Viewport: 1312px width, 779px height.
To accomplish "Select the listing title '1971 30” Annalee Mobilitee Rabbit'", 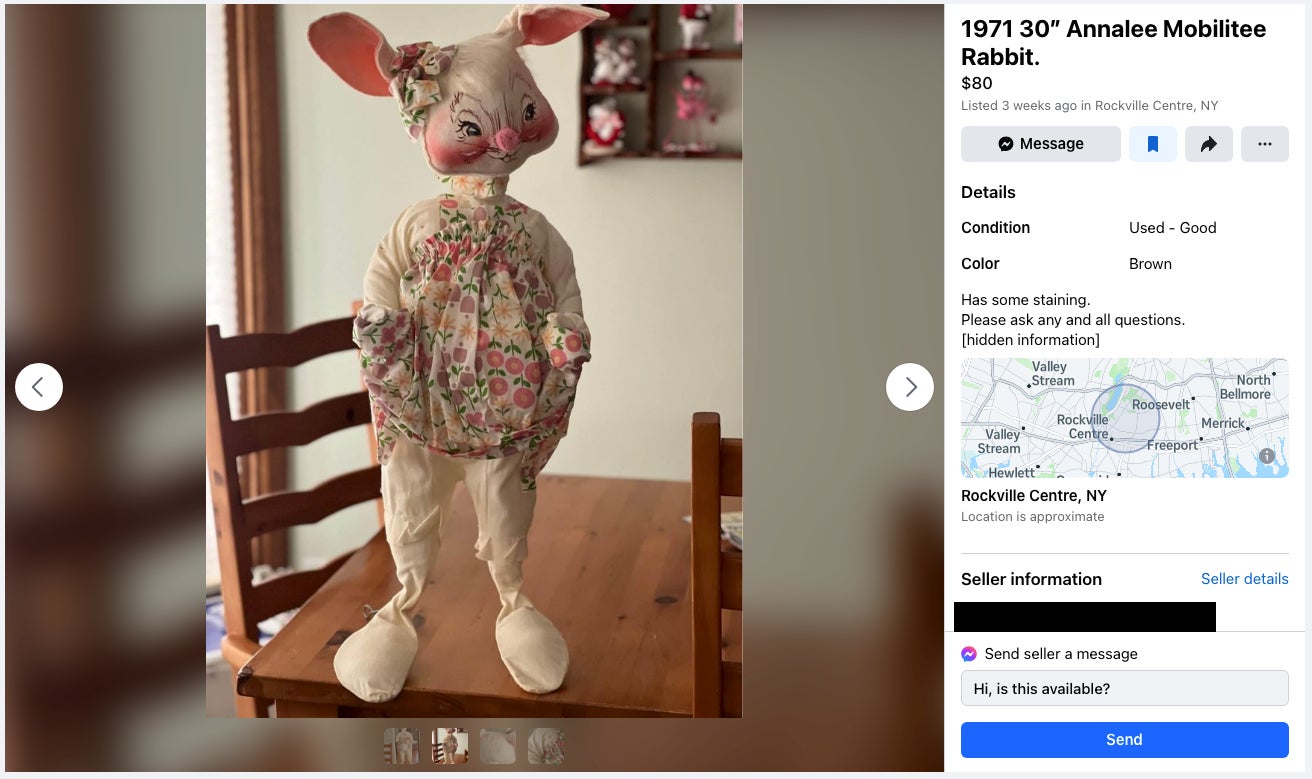I will coord(1113,43).
